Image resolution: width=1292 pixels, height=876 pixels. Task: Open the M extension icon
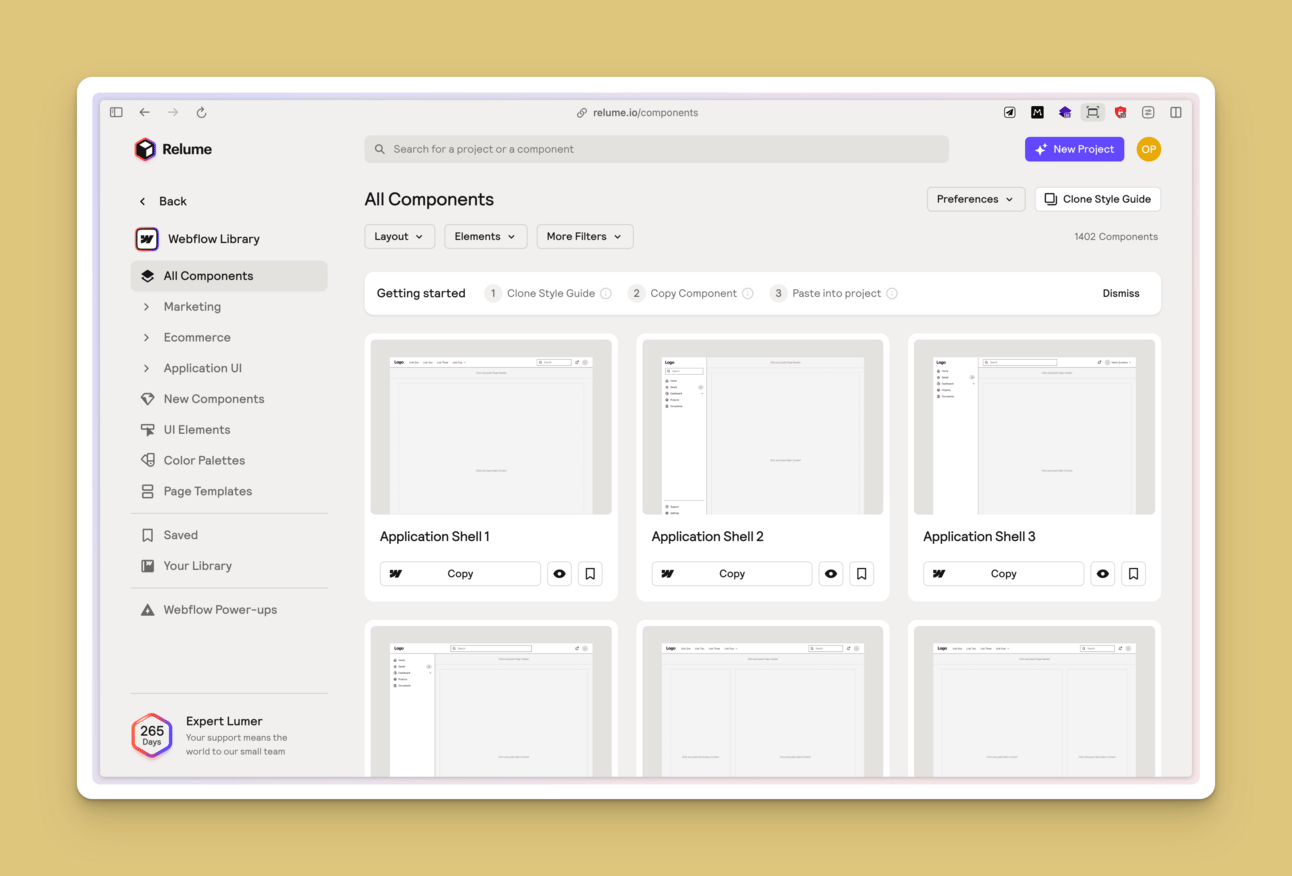point(1037,112)
